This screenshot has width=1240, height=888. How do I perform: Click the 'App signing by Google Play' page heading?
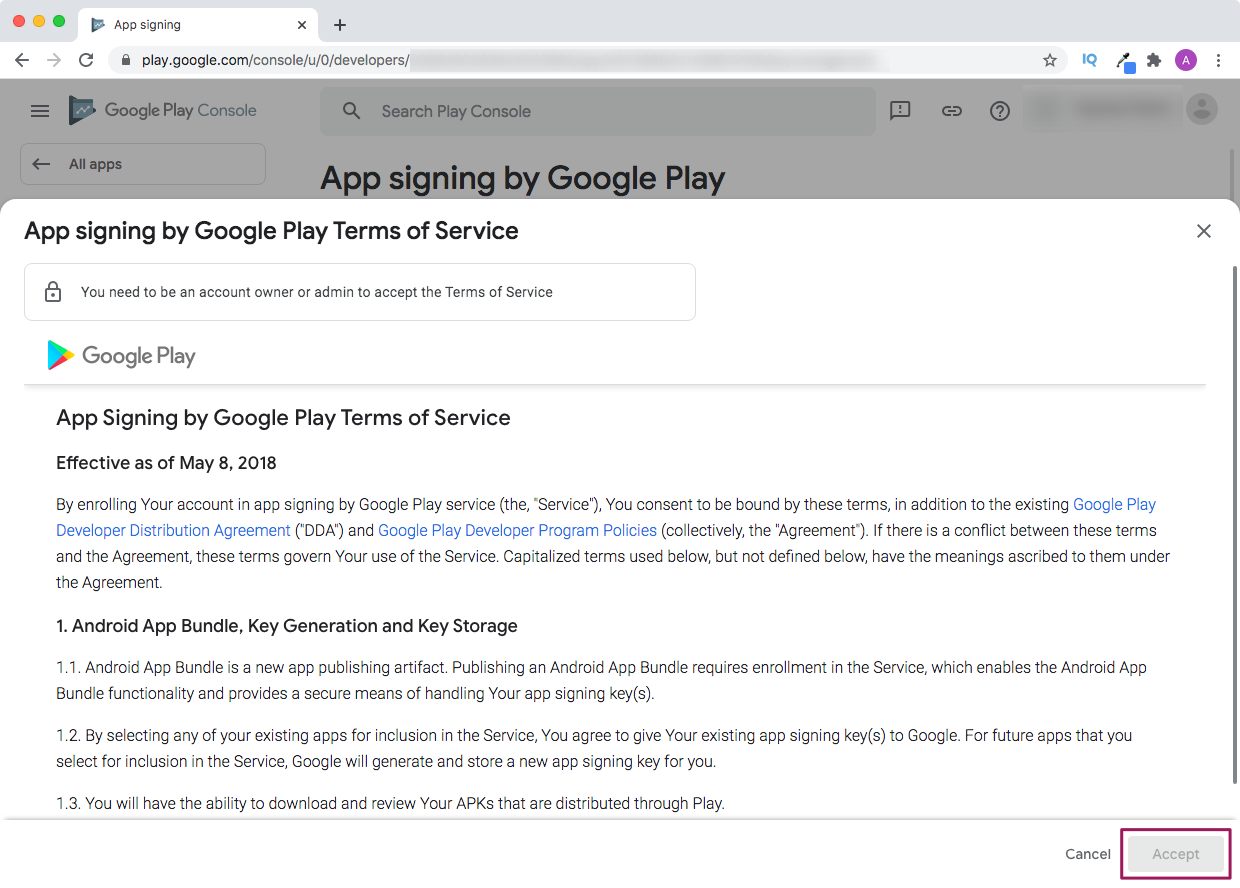coord(522,179)
